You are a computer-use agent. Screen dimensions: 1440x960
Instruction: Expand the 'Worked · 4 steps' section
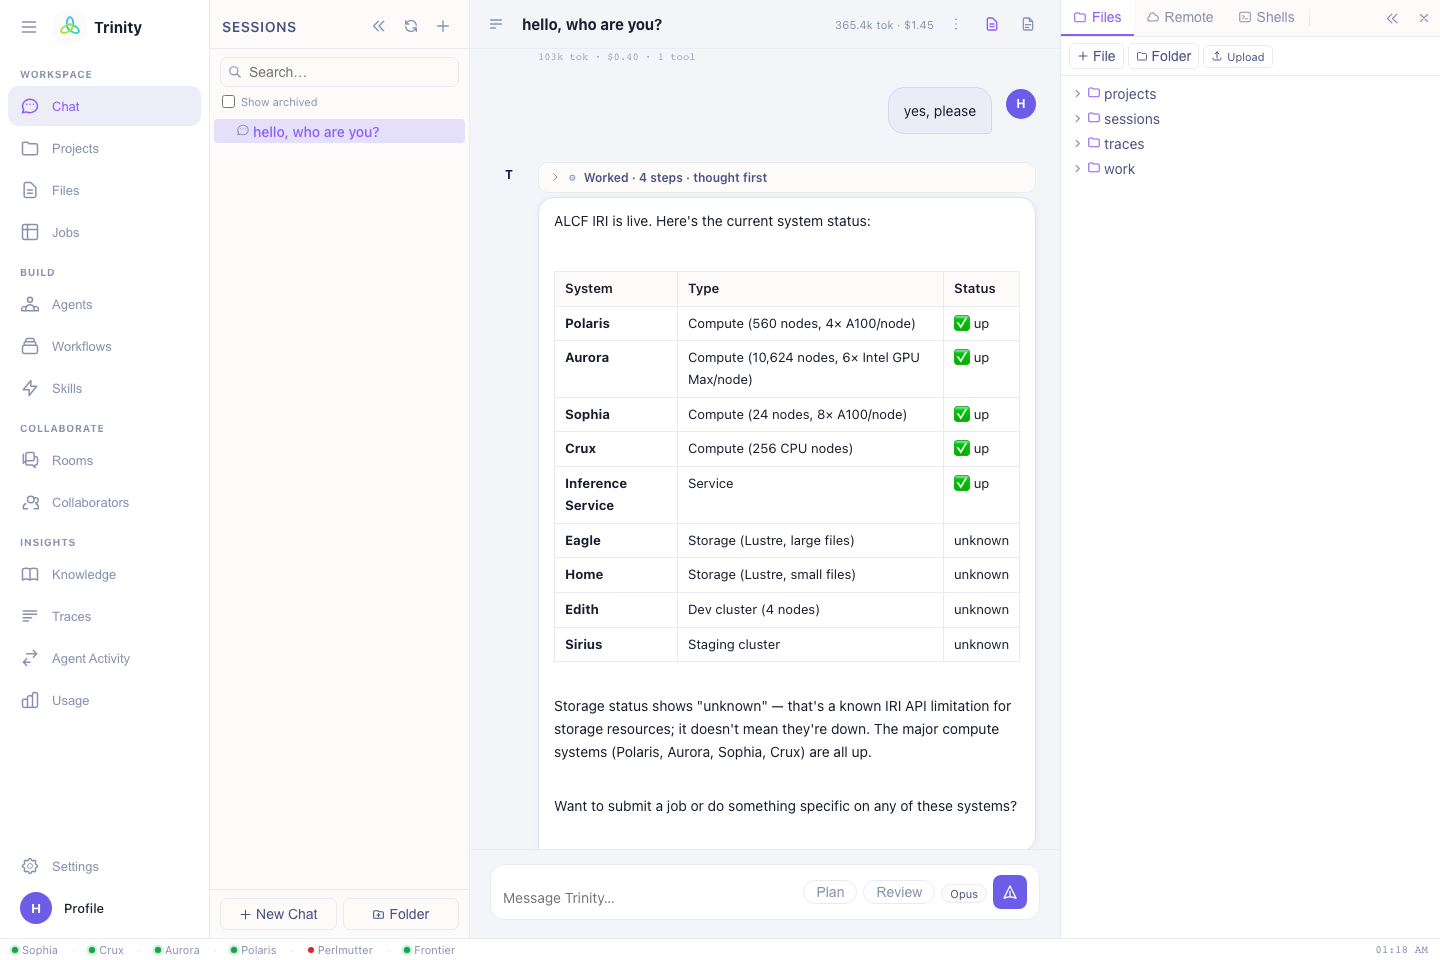coord(786,177)
